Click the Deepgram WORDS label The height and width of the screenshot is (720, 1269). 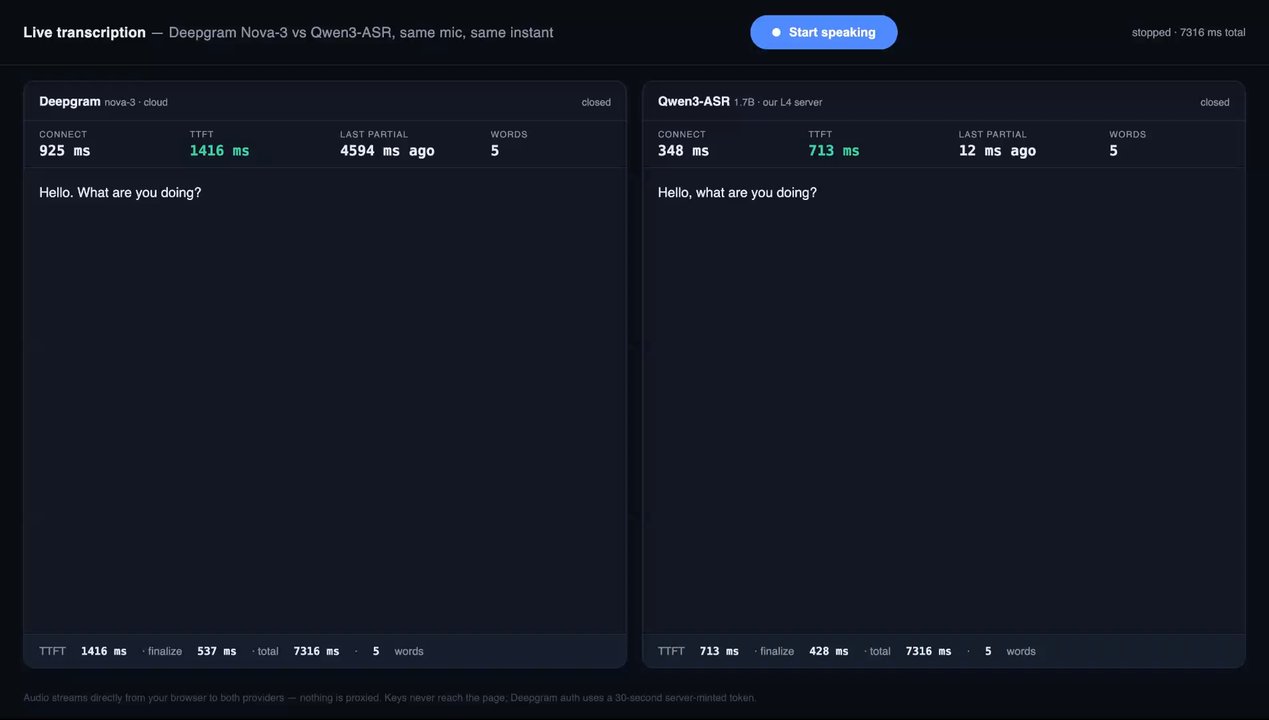(x=509, y=134)
